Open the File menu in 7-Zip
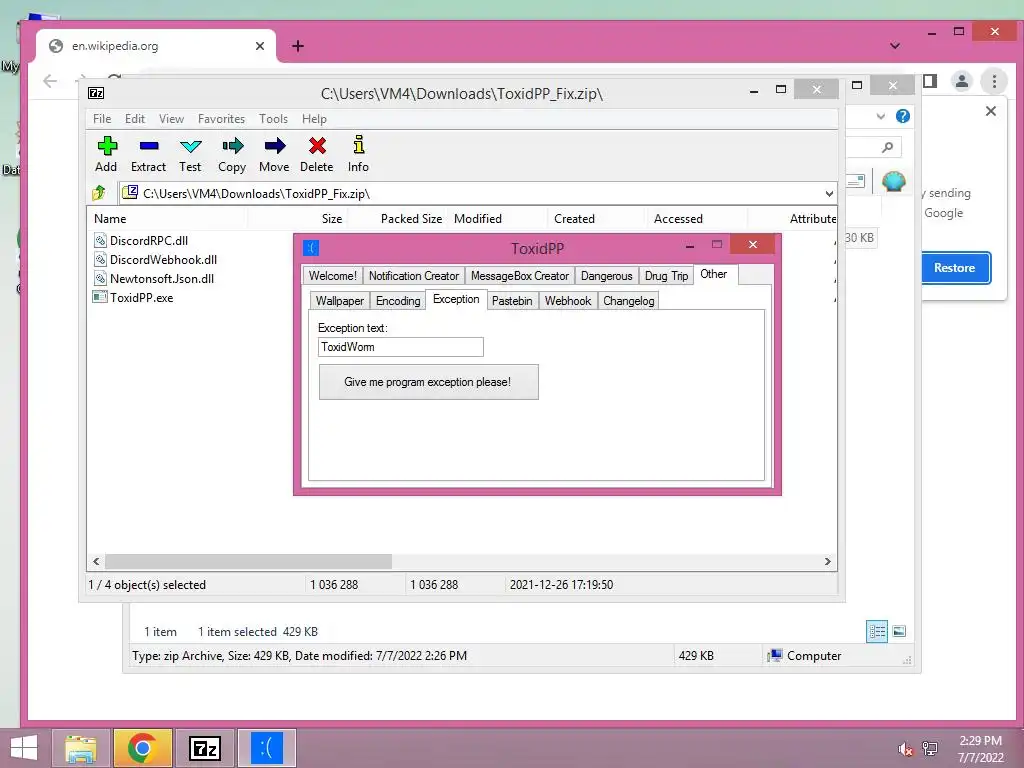This screenshot has height=768, width=1024. click(x=102, y=119)
